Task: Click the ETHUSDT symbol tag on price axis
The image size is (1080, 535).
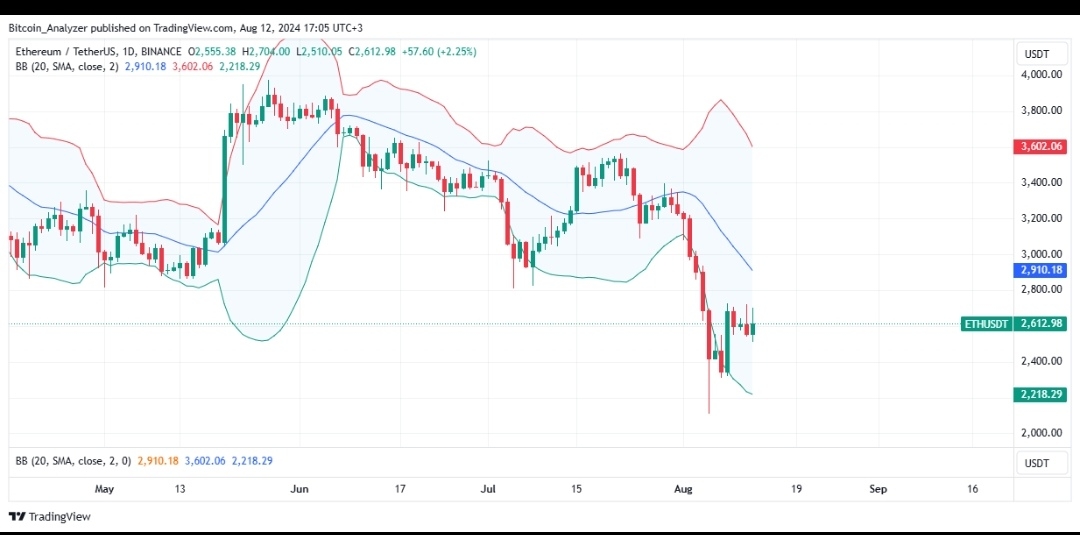Action: click(986, 324)
